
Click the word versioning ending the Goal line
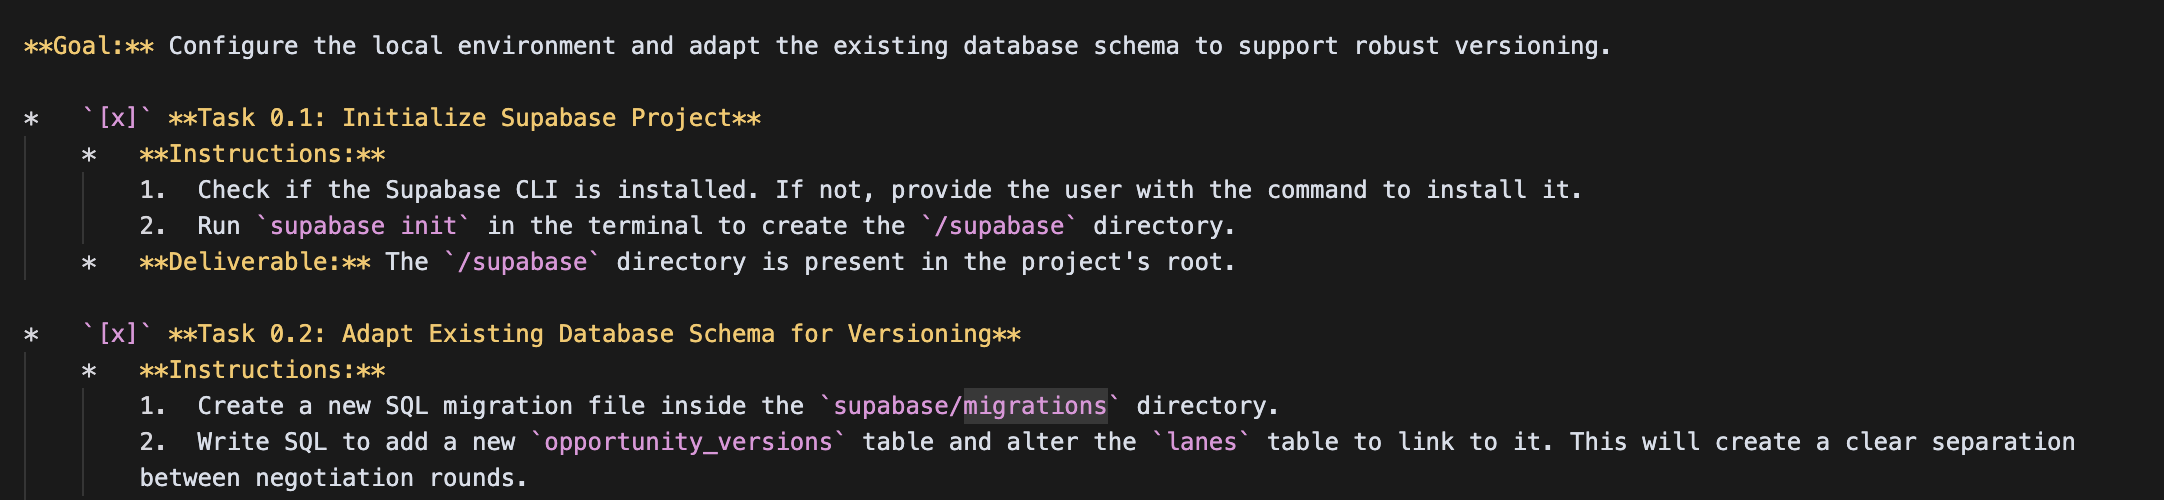tap(1532, 46)
